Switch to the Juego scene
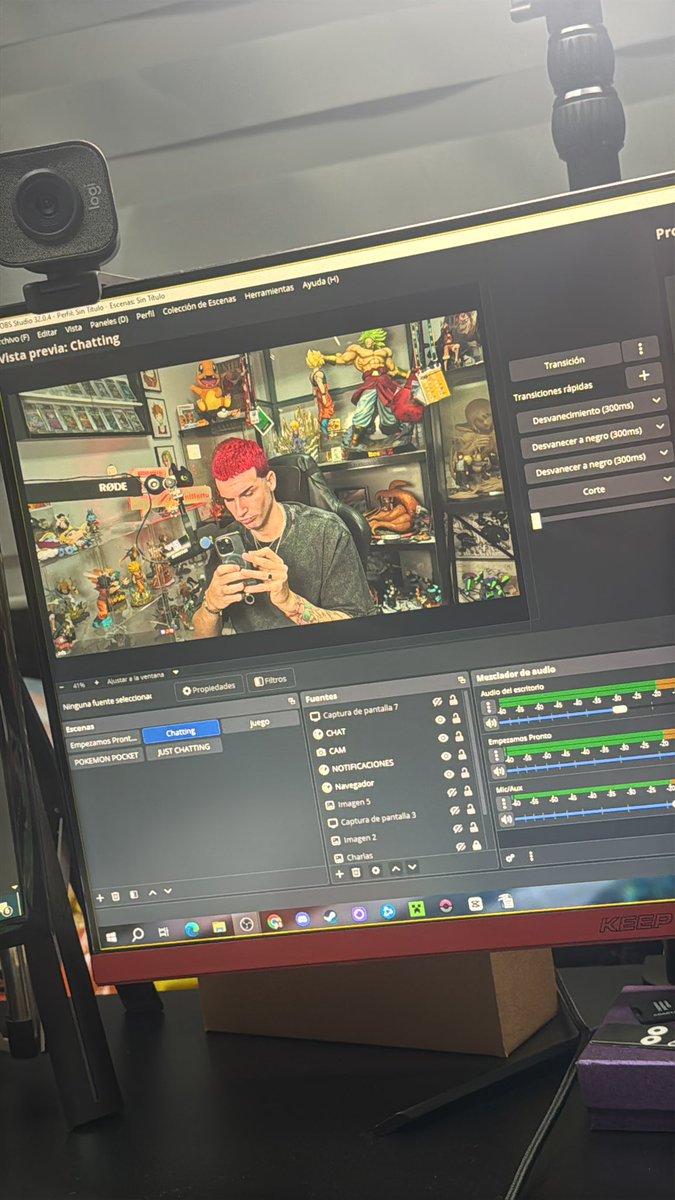Viewport: 675px width, 1200px height. (x=260, y=722)
